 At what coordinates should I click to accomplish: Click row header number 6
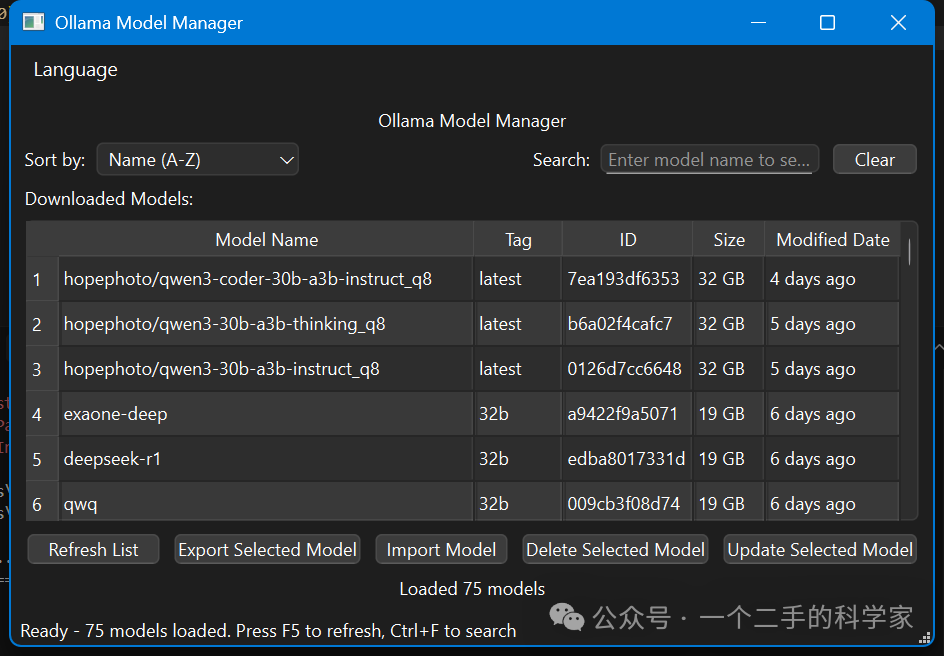(x=42, y=502)
